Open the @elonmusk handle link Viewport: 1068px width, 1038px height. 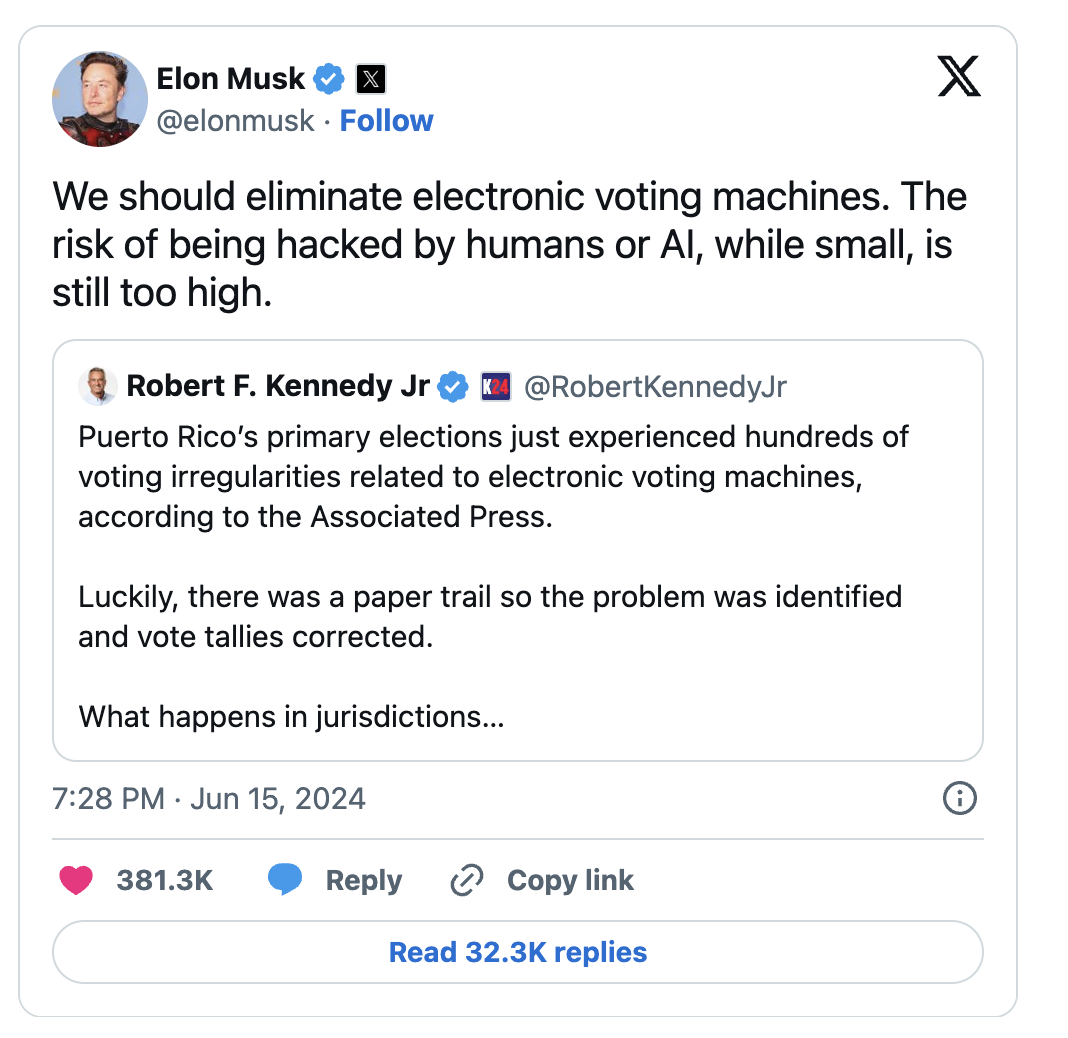point(235,121)
